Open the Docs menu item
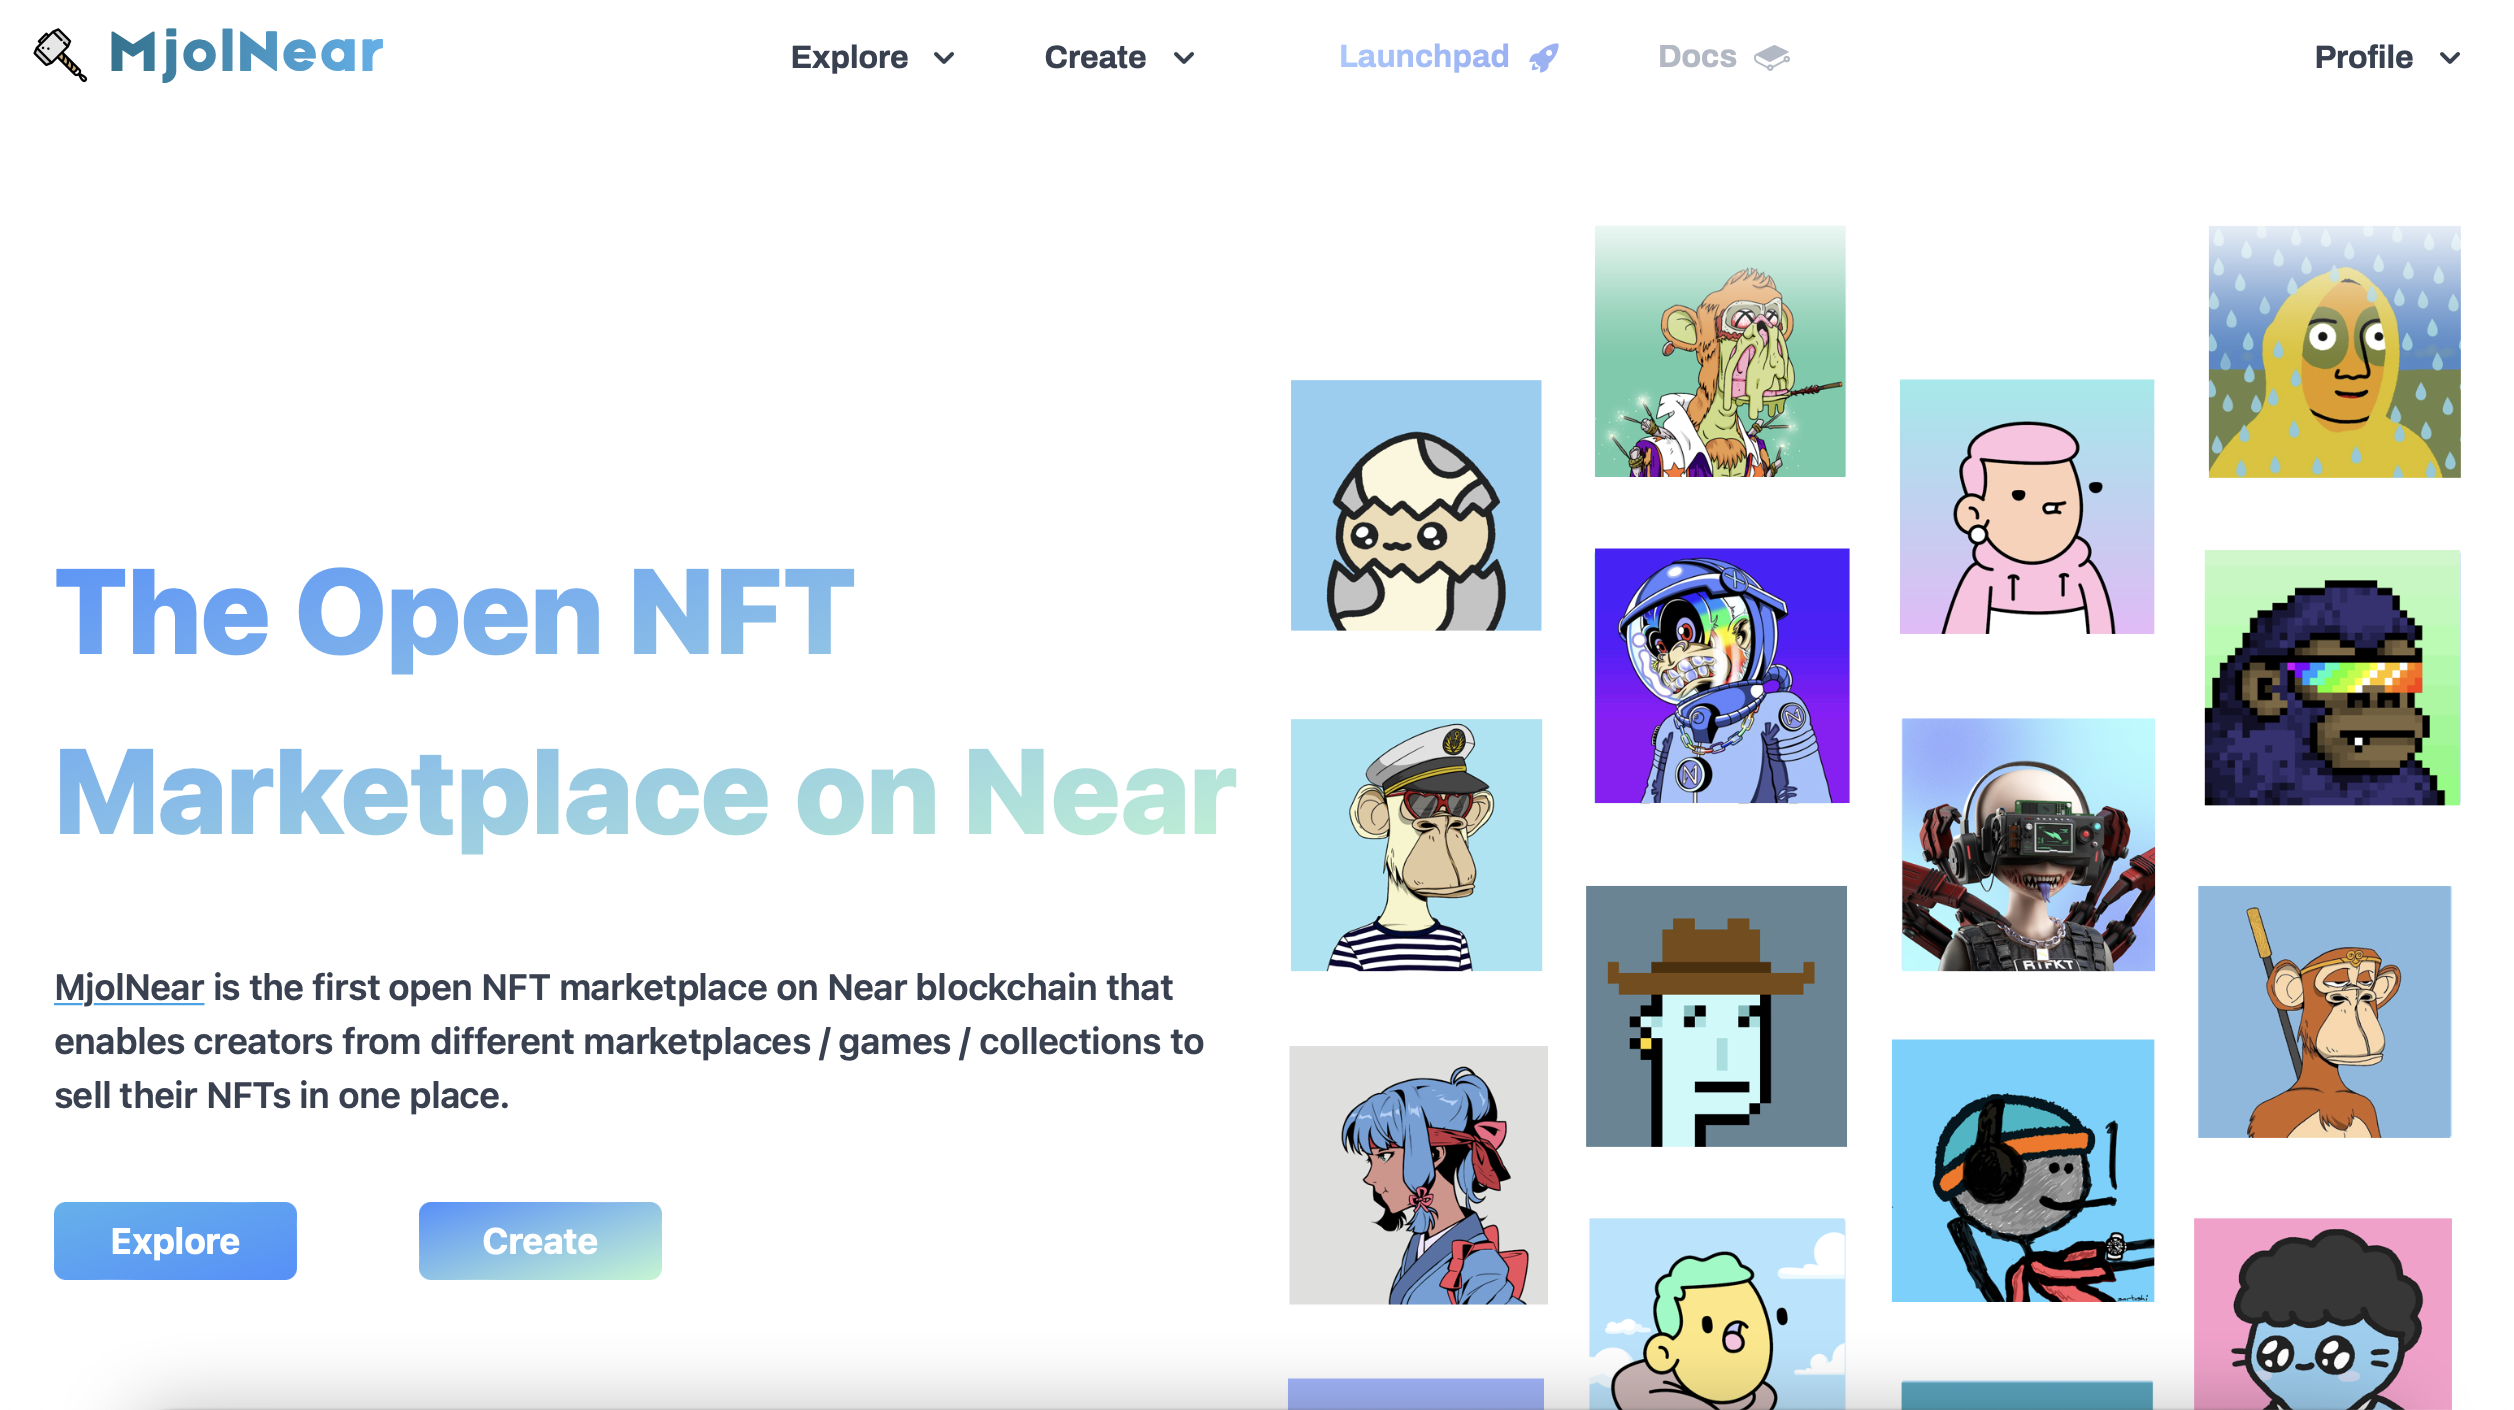 (1697, 57)
